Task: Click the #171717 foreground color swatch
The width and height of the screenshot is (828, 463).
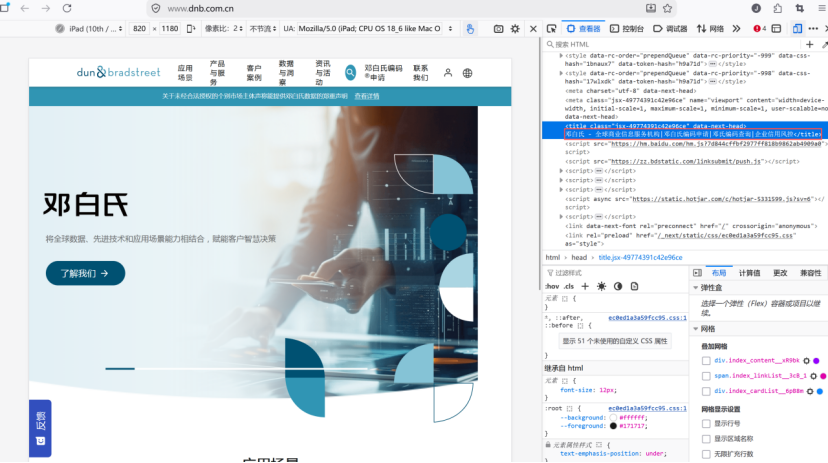Action: [x=613, y=426]
